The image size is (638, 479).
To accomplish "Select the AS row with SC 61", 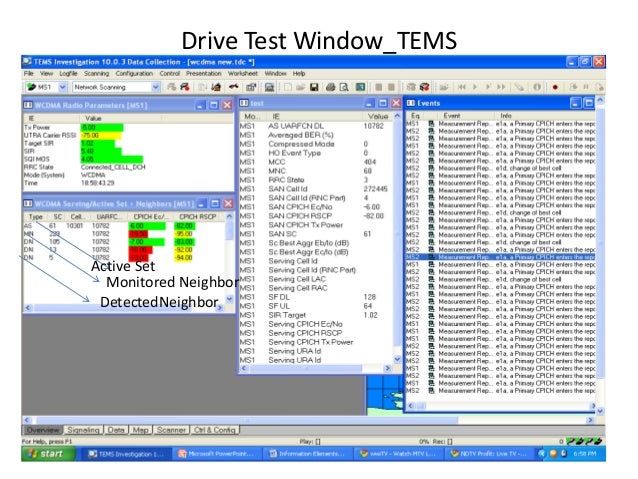I will [123, 225].
